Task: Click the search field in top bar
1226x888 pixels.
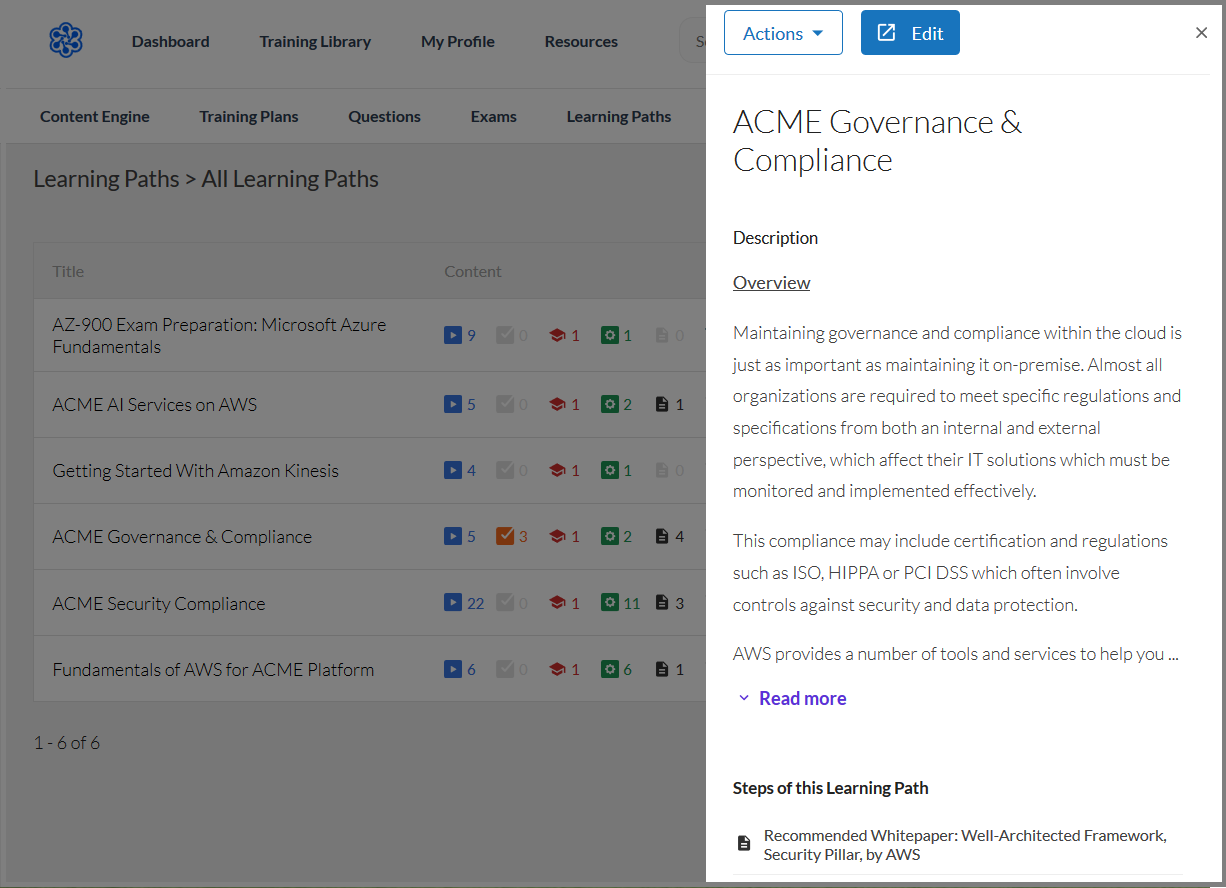Action: [693, 41]
